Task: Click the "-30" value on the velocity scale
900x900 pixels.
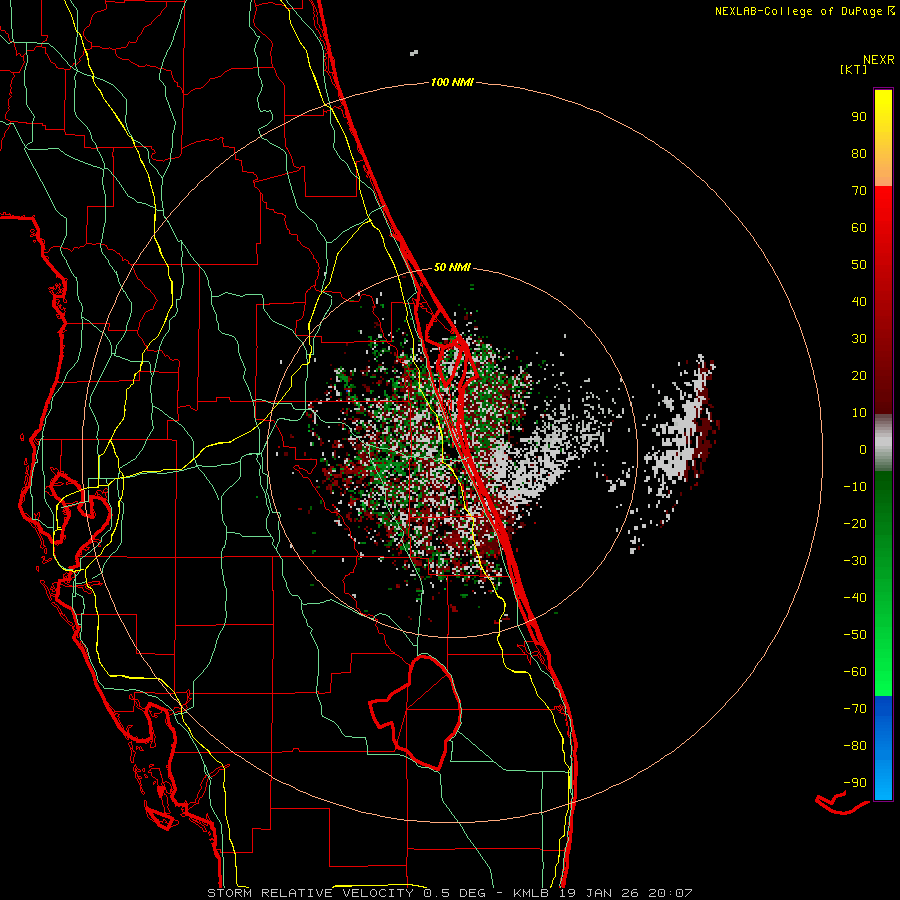Action: click(855, 561)
